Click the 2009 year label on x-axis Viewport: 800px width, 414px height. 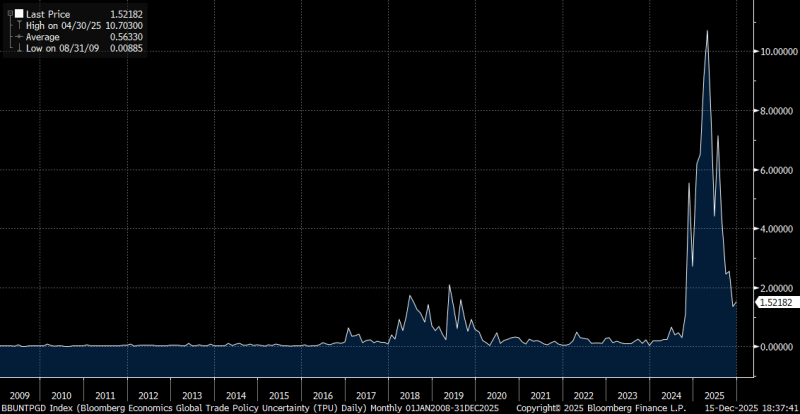click(x=17, y=396)
